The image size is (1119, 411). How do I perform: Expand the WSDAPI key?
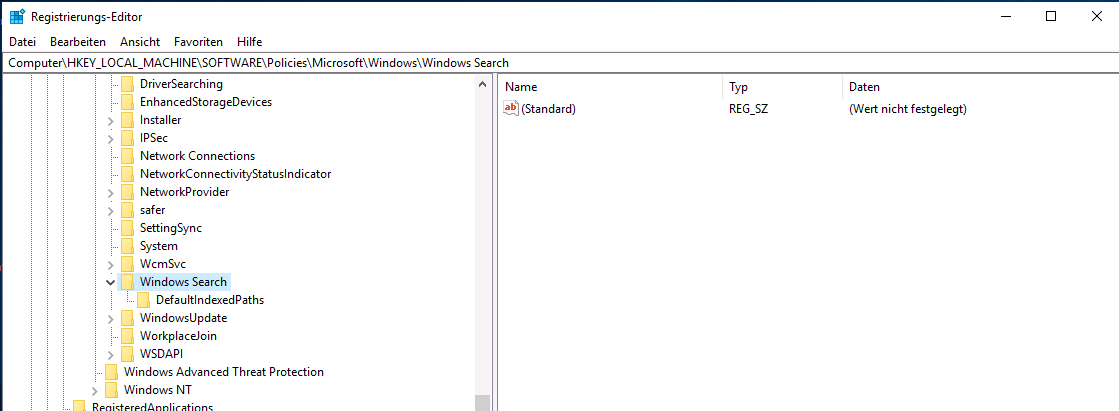(x=111, y=355)
